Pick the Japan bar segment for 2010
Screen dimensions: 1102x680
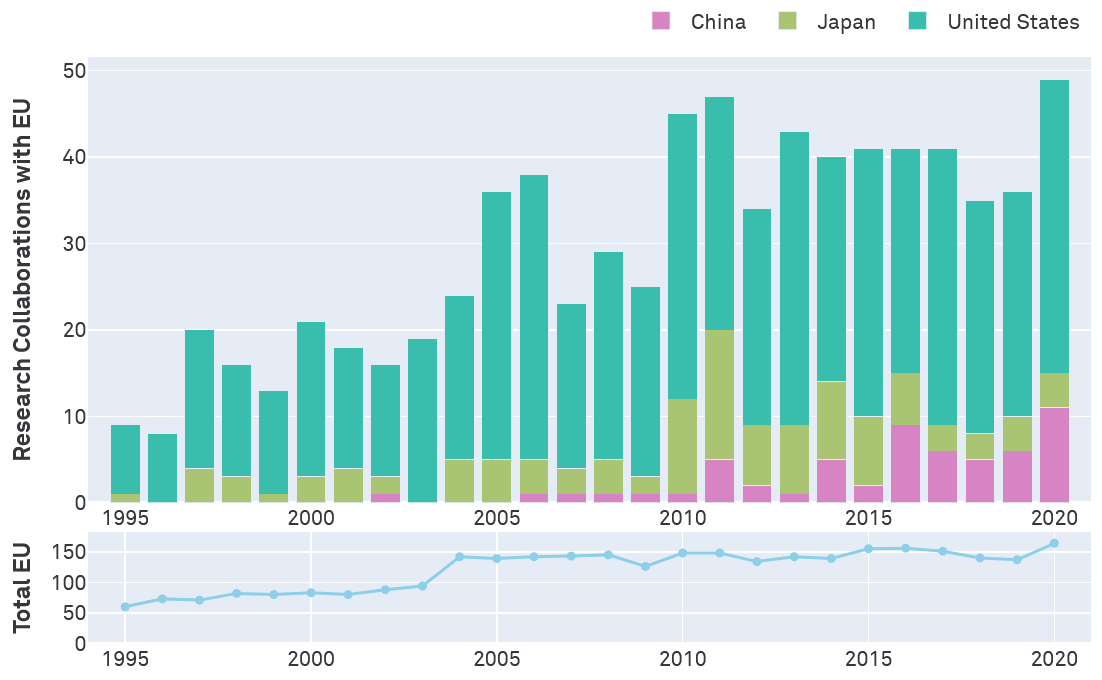tap(683, 447)
